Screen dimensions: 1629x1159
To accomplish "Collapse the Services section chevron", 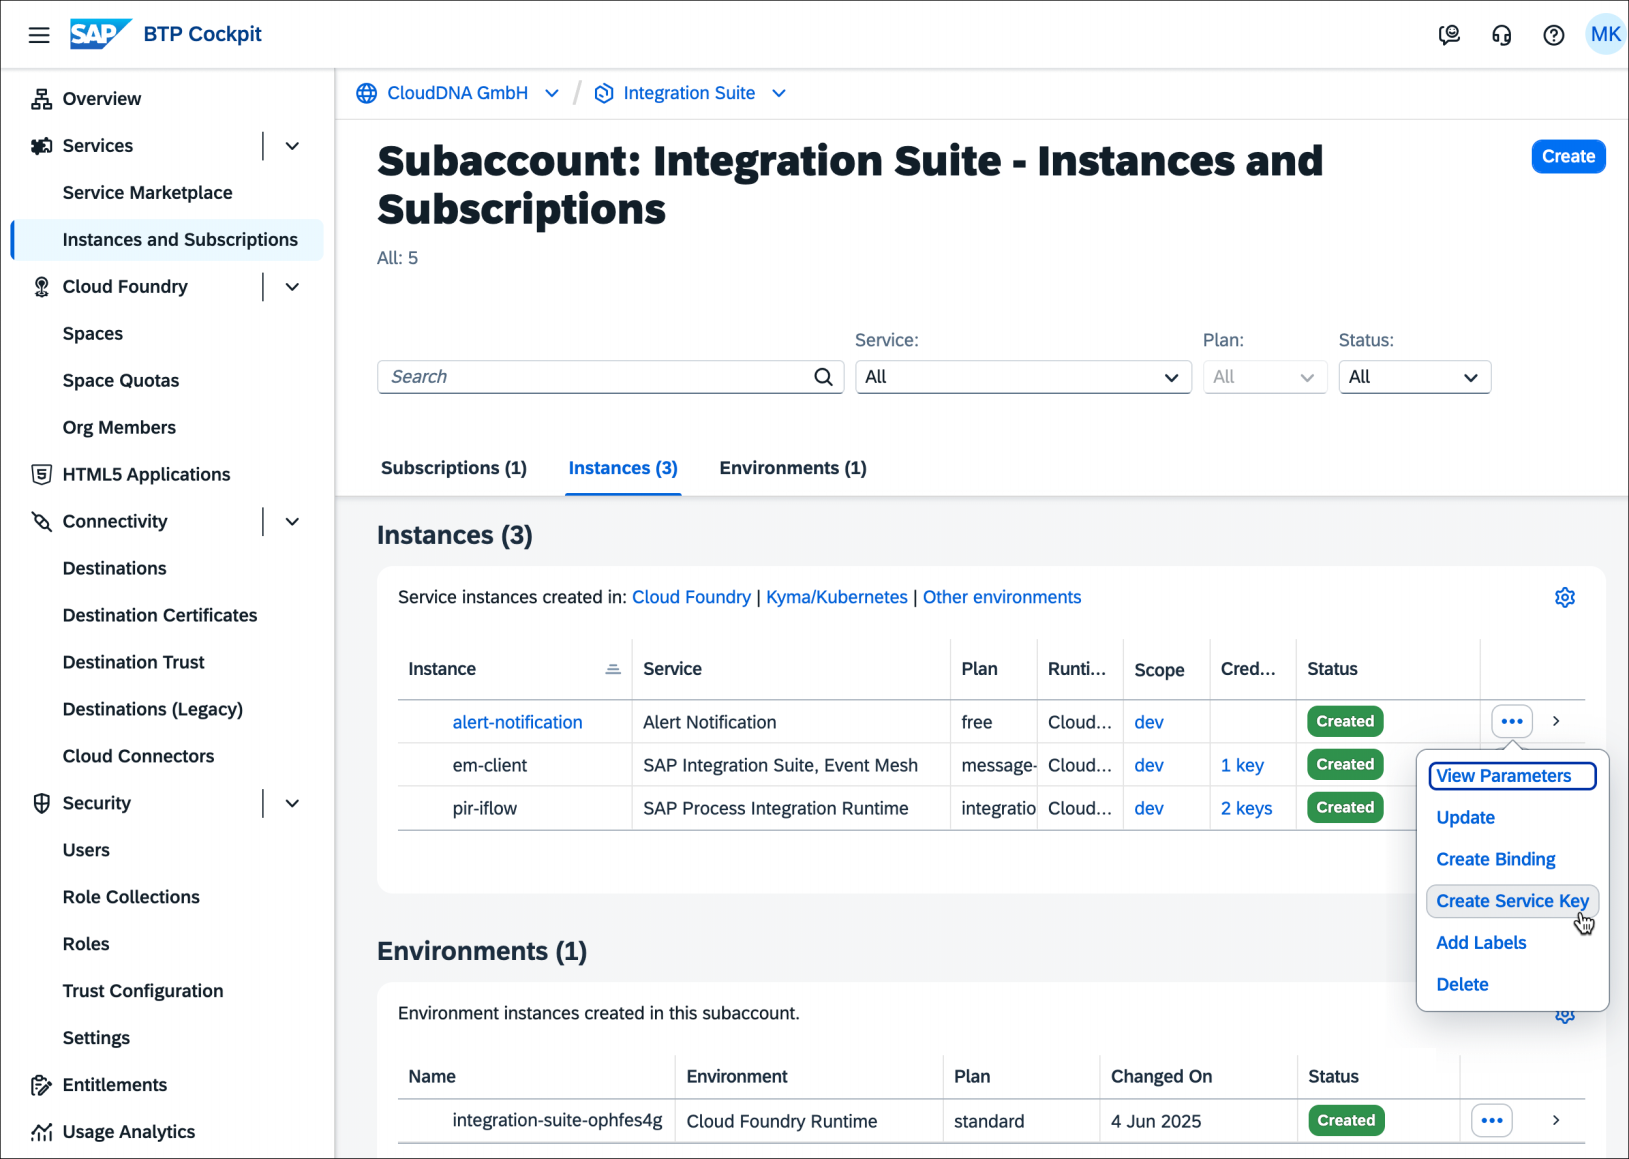I will (x=292, y=146).
